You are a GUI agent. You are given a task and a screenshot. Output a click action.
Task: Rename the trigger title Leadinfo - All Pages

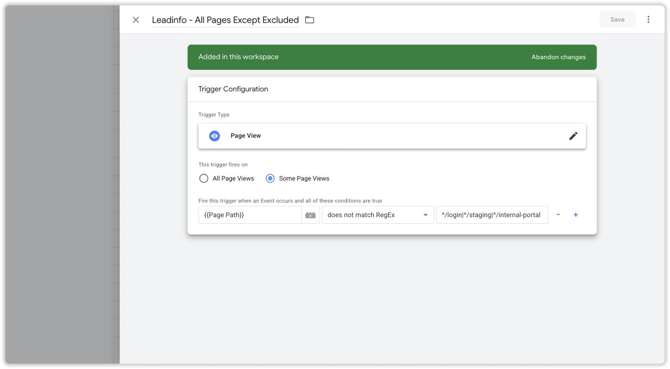(x=225, y=20)
